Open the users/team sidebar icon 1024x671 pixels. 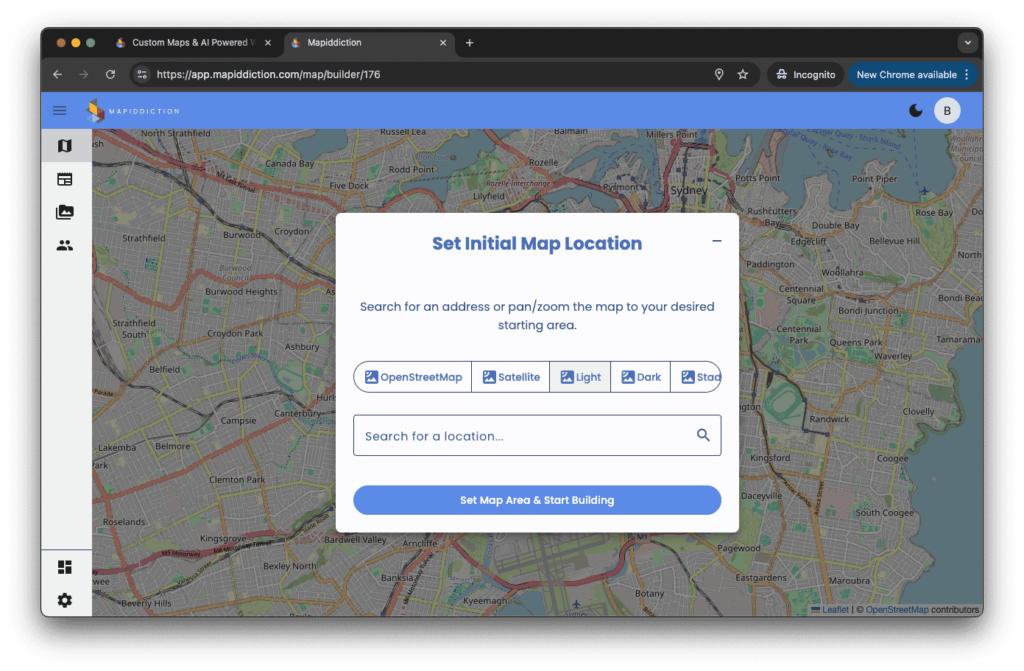[65, 245]
